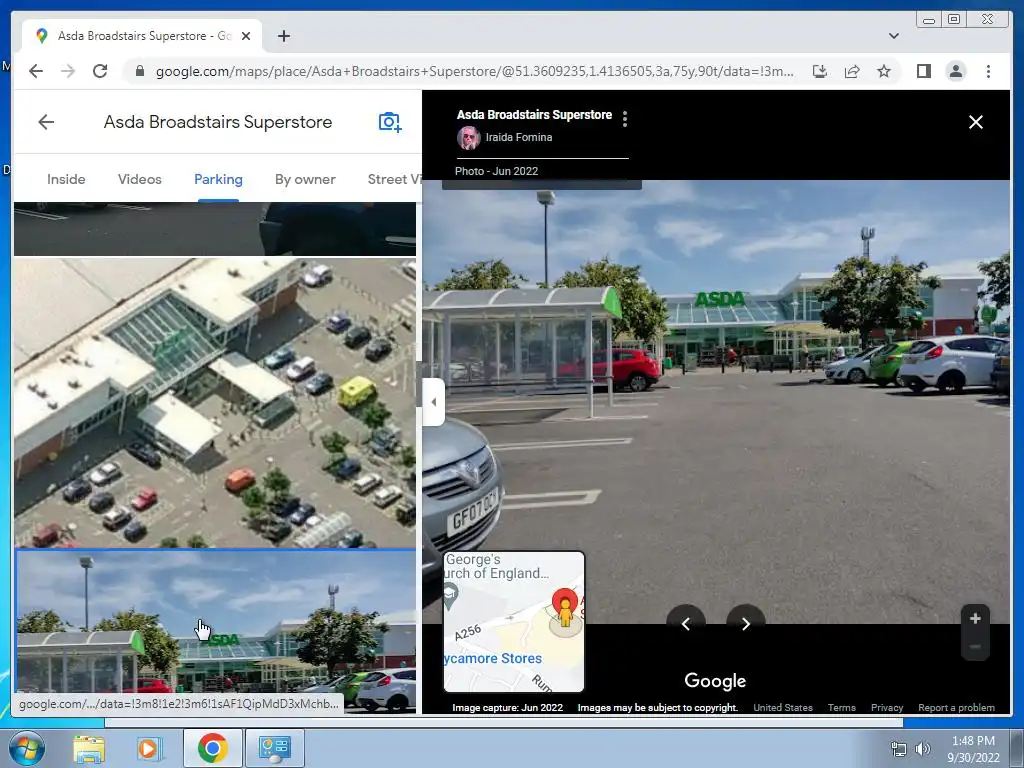
Task: Click the mini map preview
Action: tap(514, 622)
